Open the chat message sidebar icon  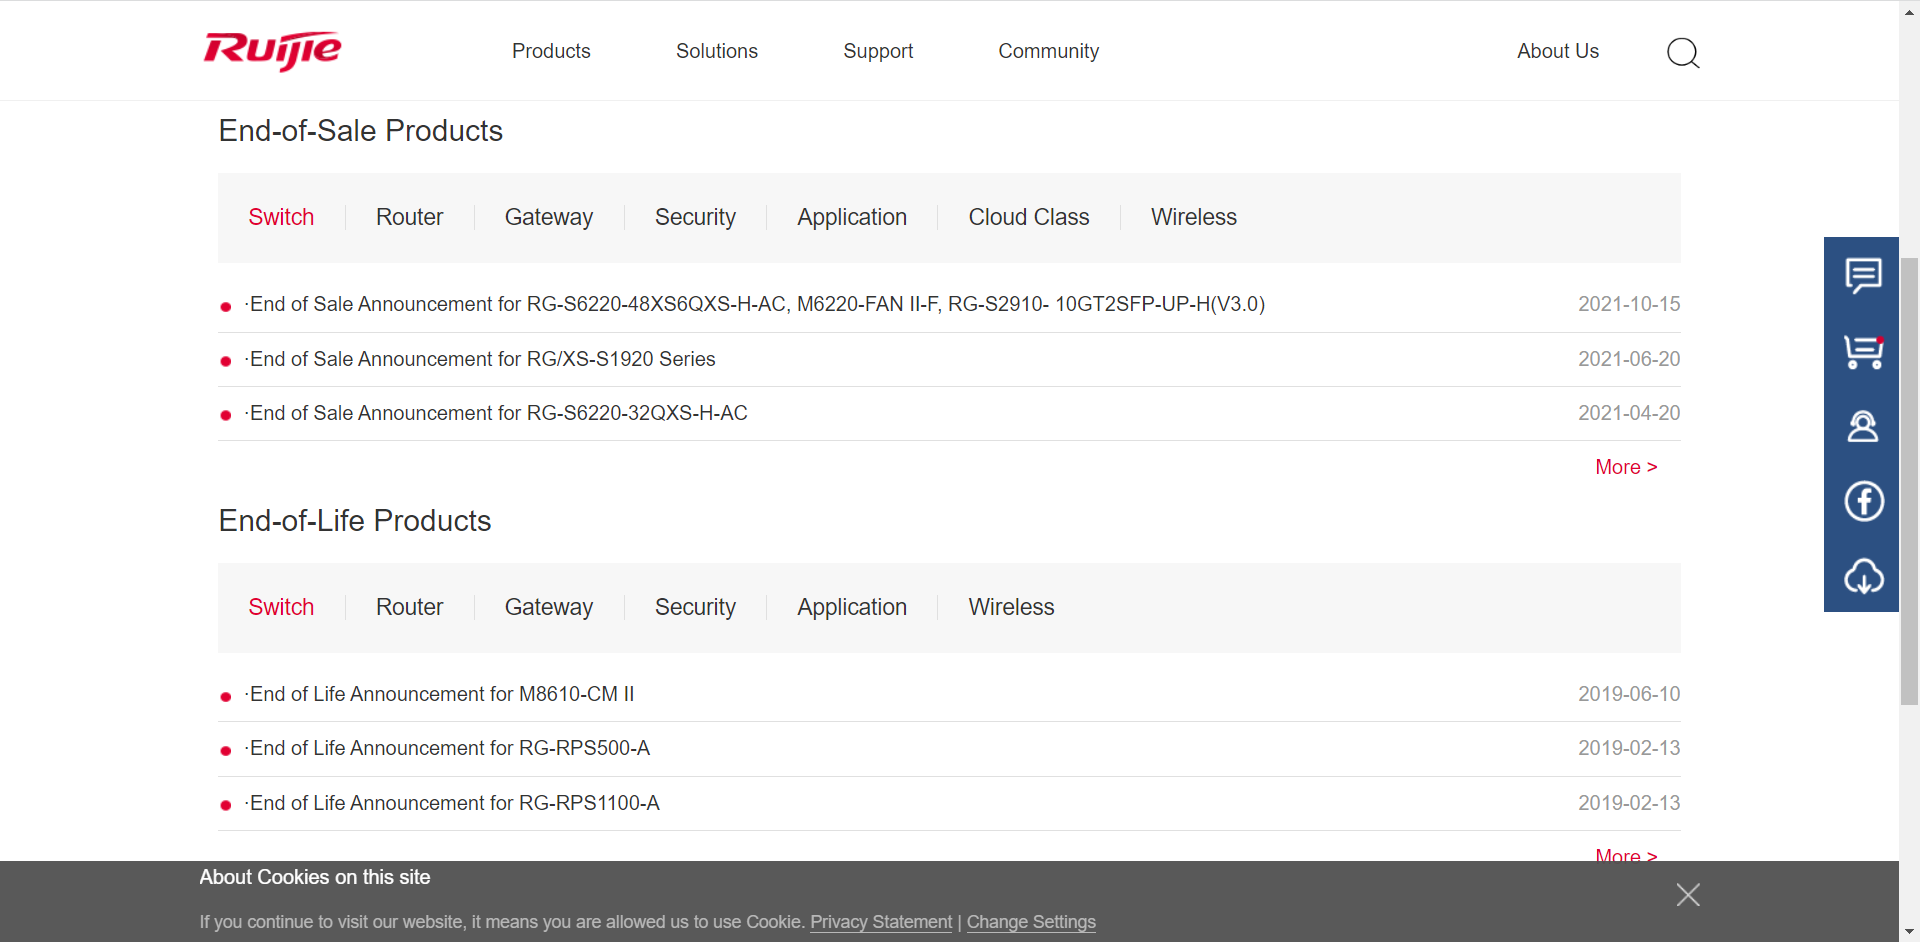click(x=1863, y=276)
